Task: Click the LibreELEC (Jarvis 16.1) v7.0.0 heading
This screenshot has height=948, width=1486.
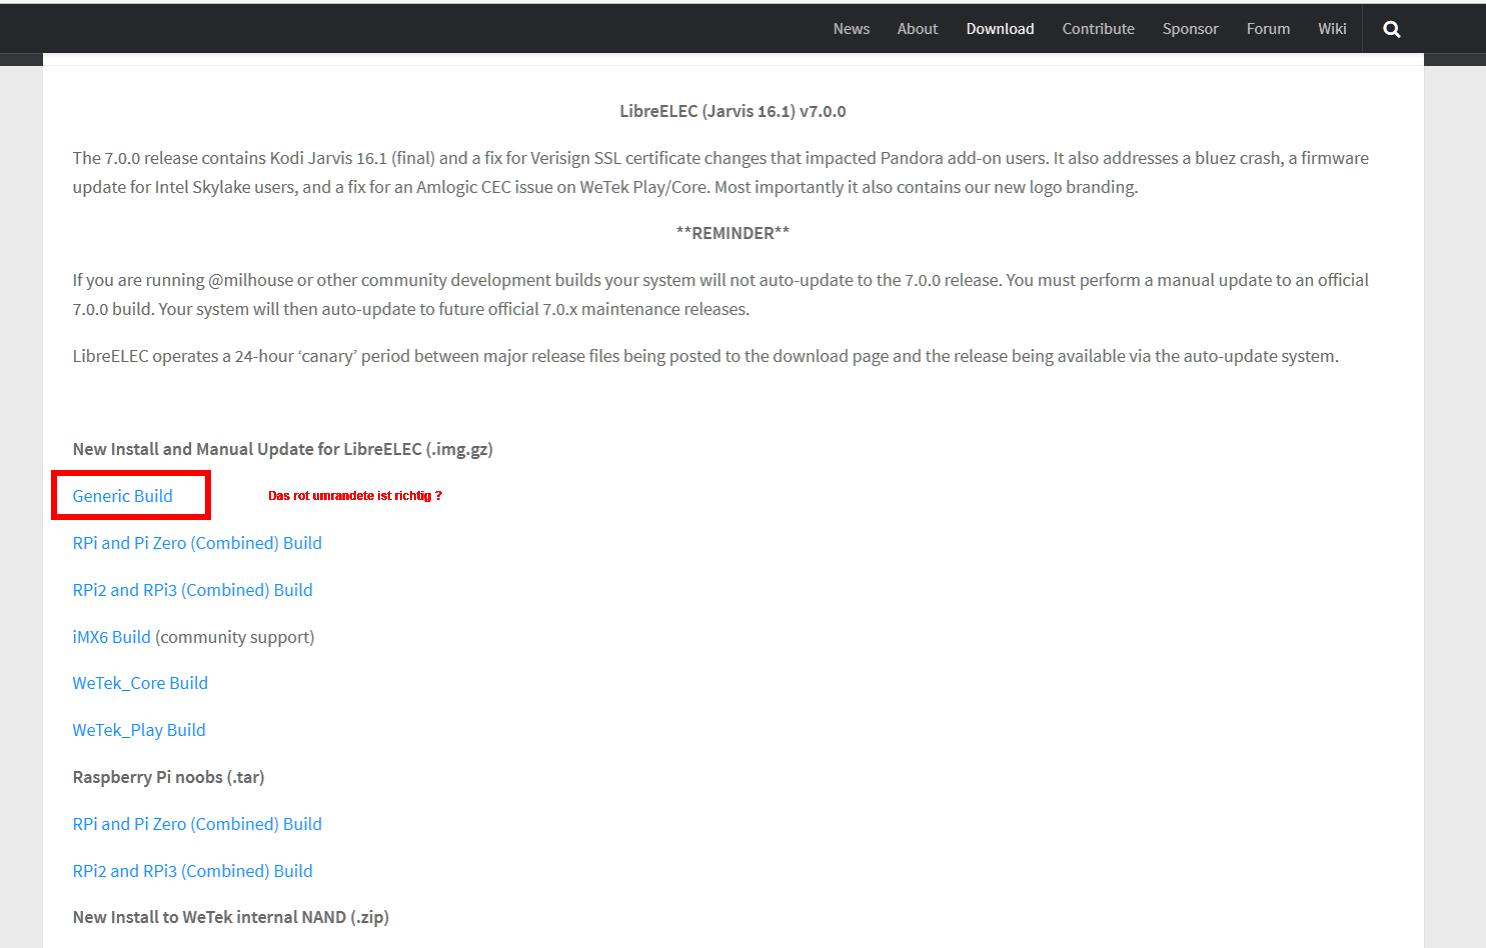Action: point(733,111)
